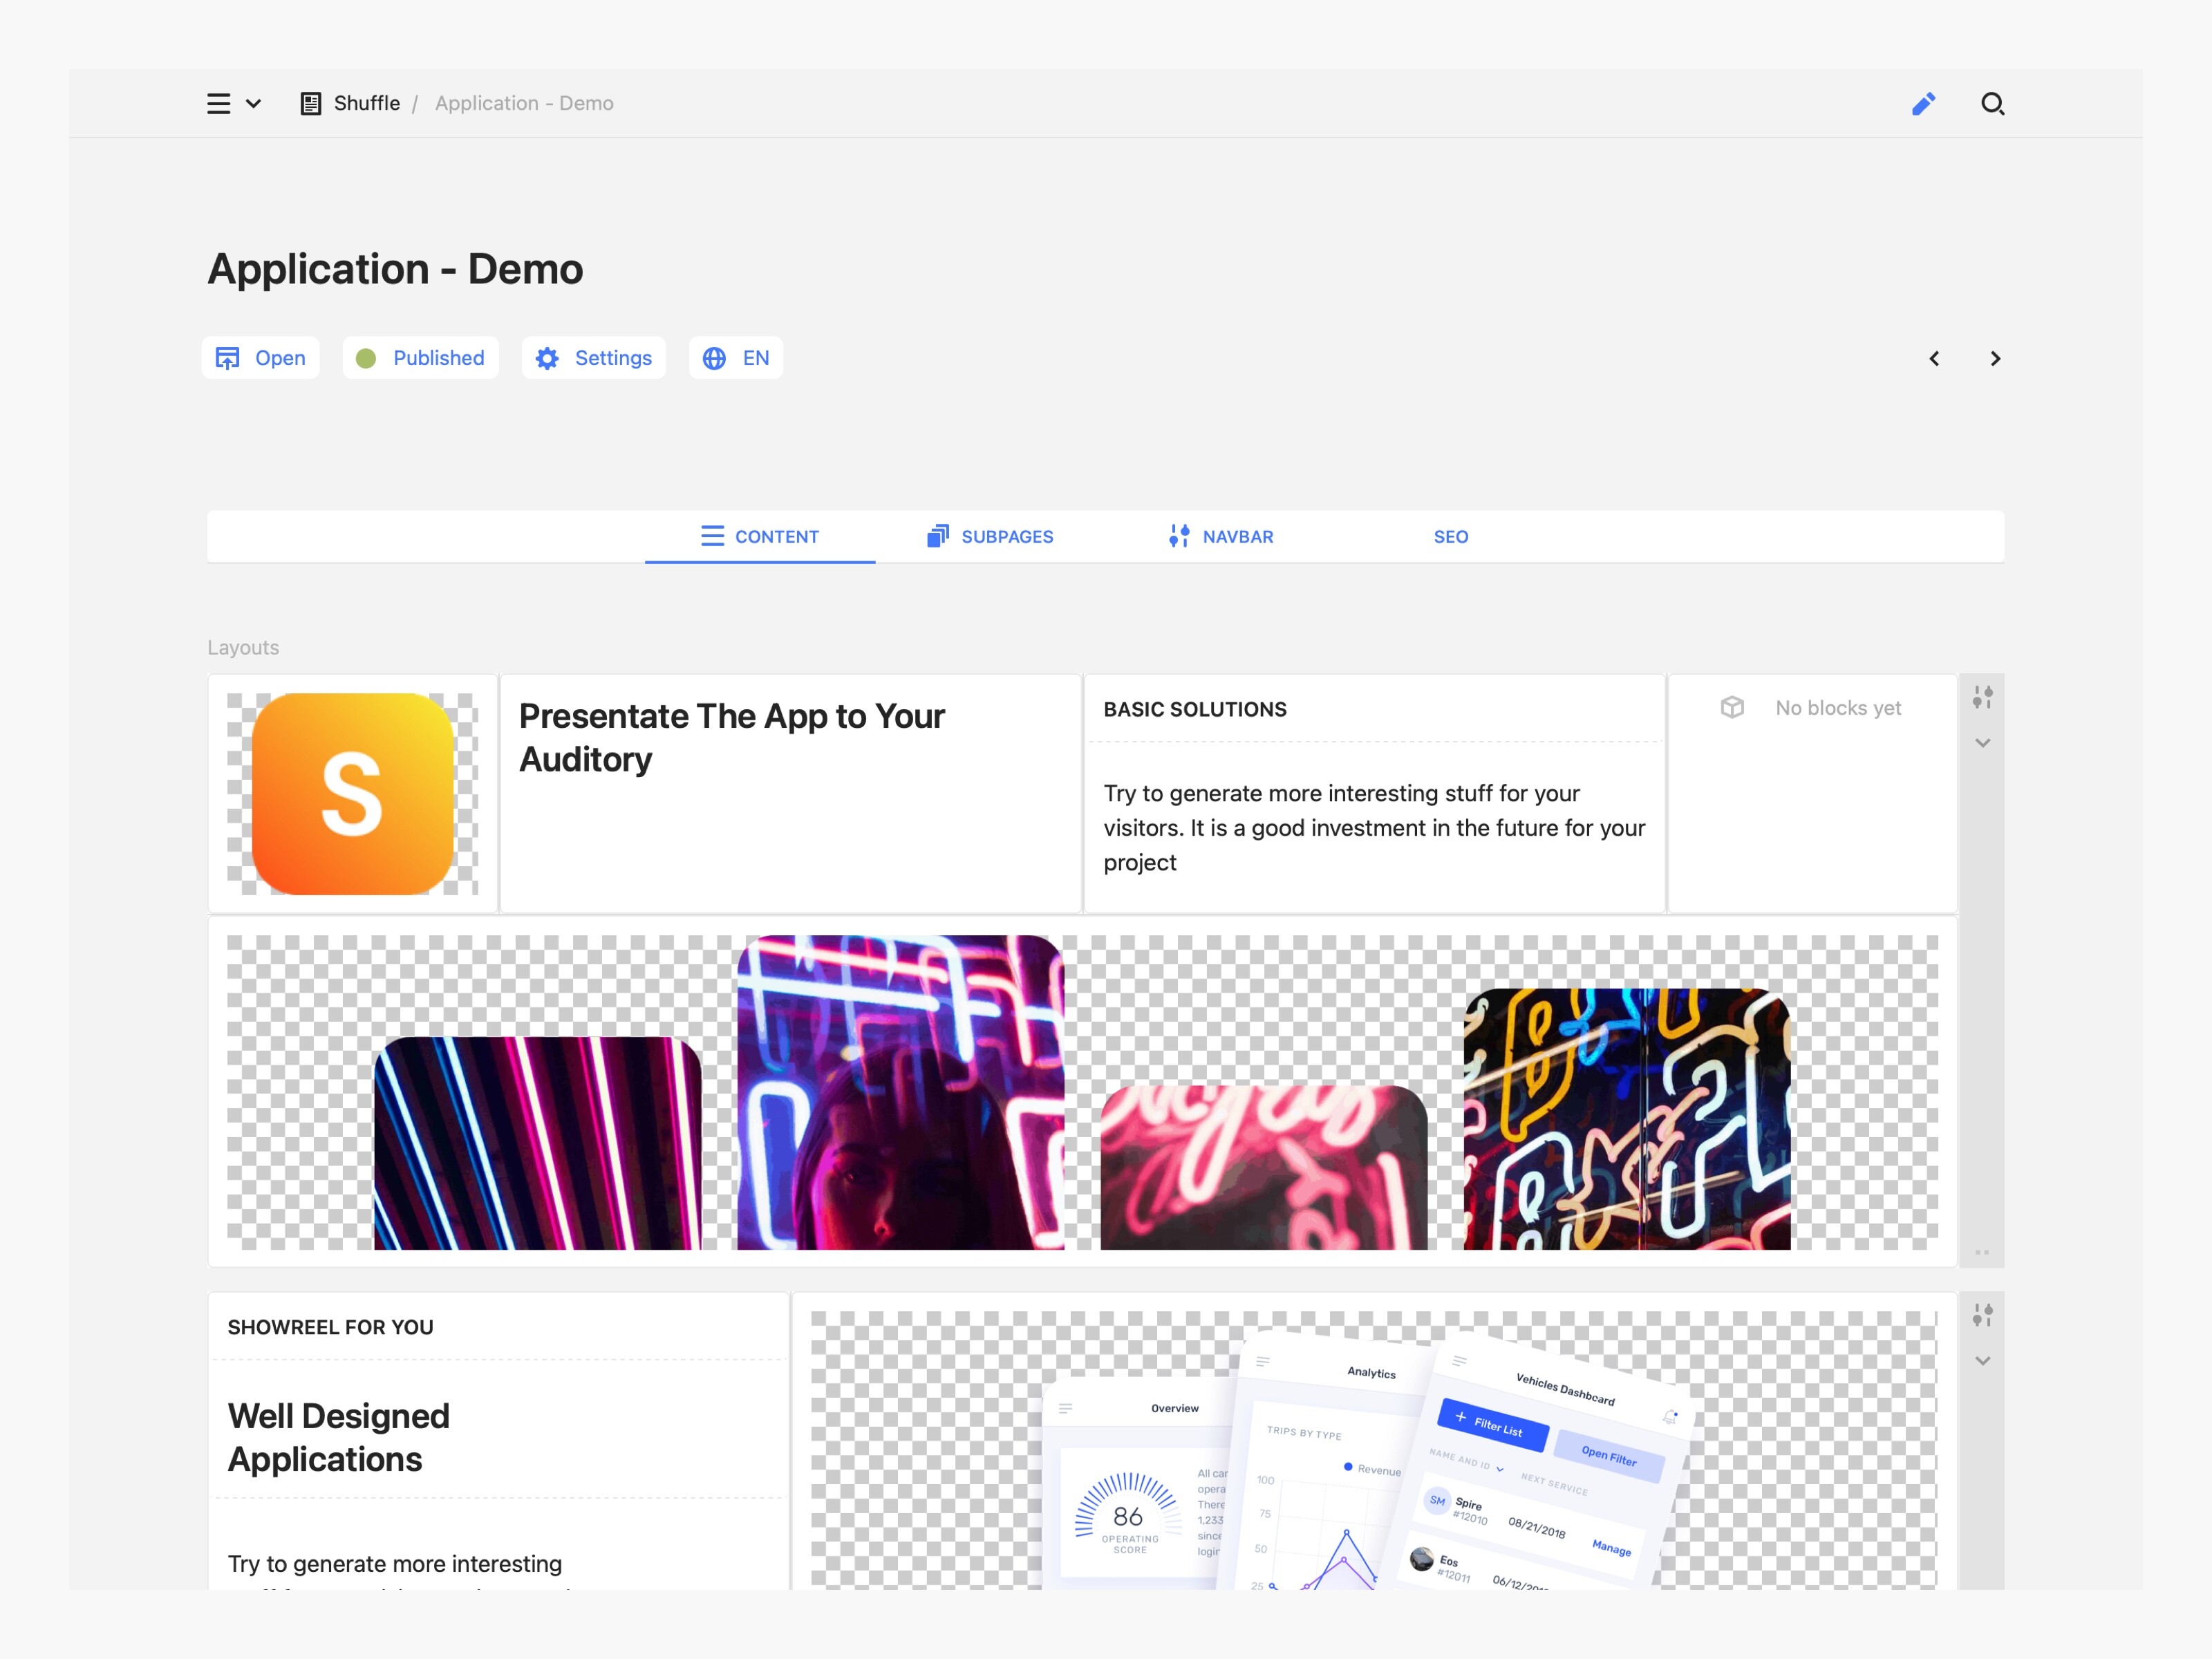
Task: Open second layout's settings sliders icon
Action: [x=1982, y=1315]
